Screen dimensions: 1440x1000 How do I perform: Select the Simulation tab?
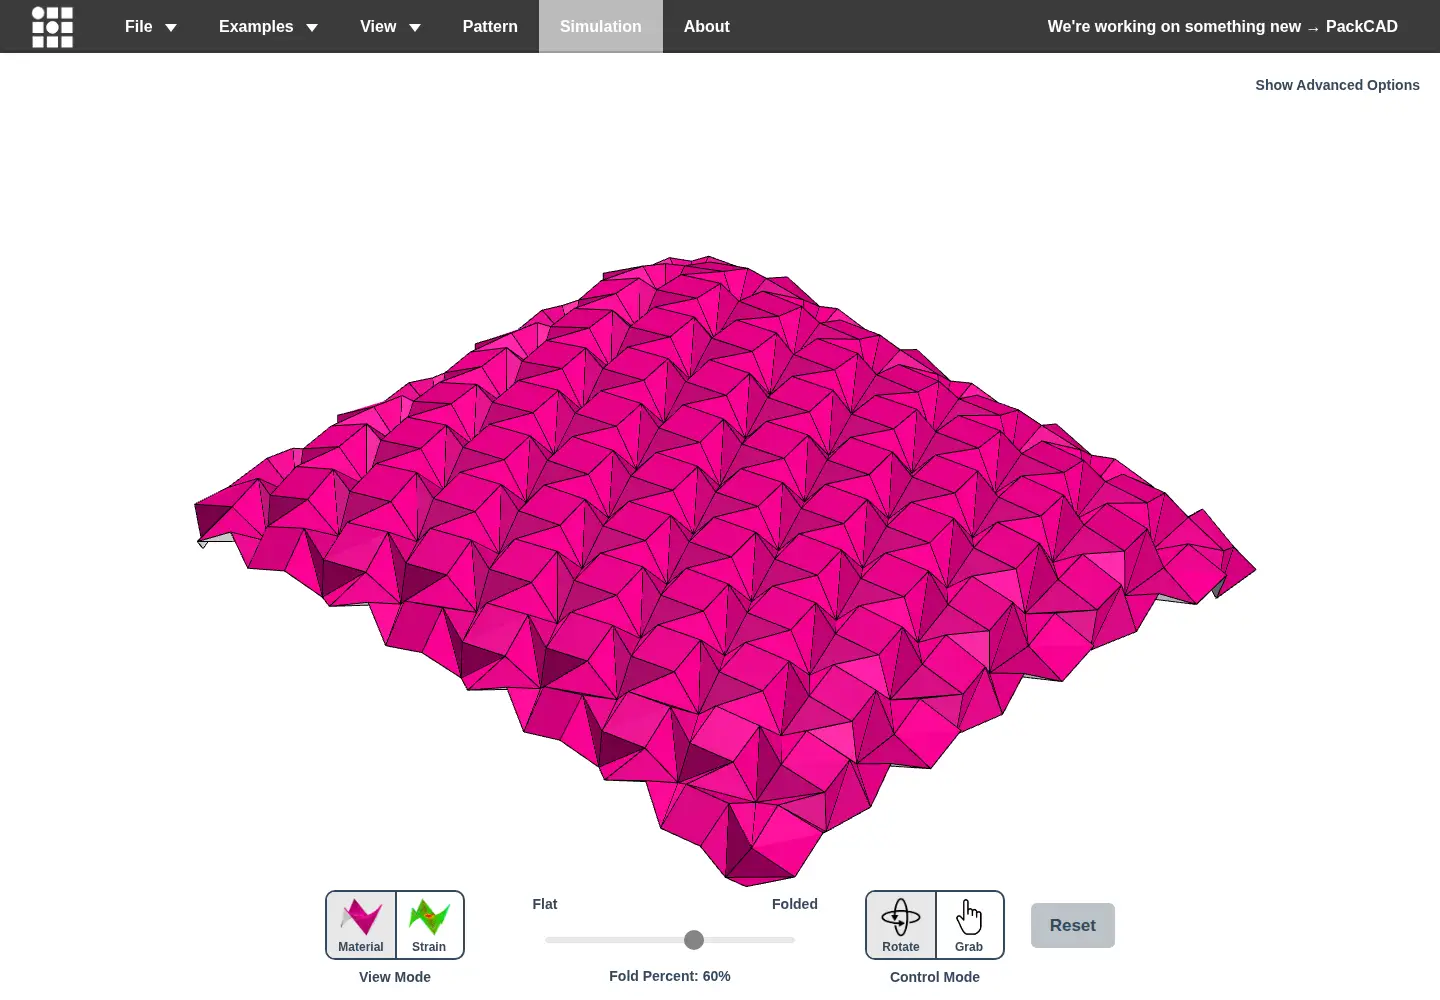click(601, 27)
